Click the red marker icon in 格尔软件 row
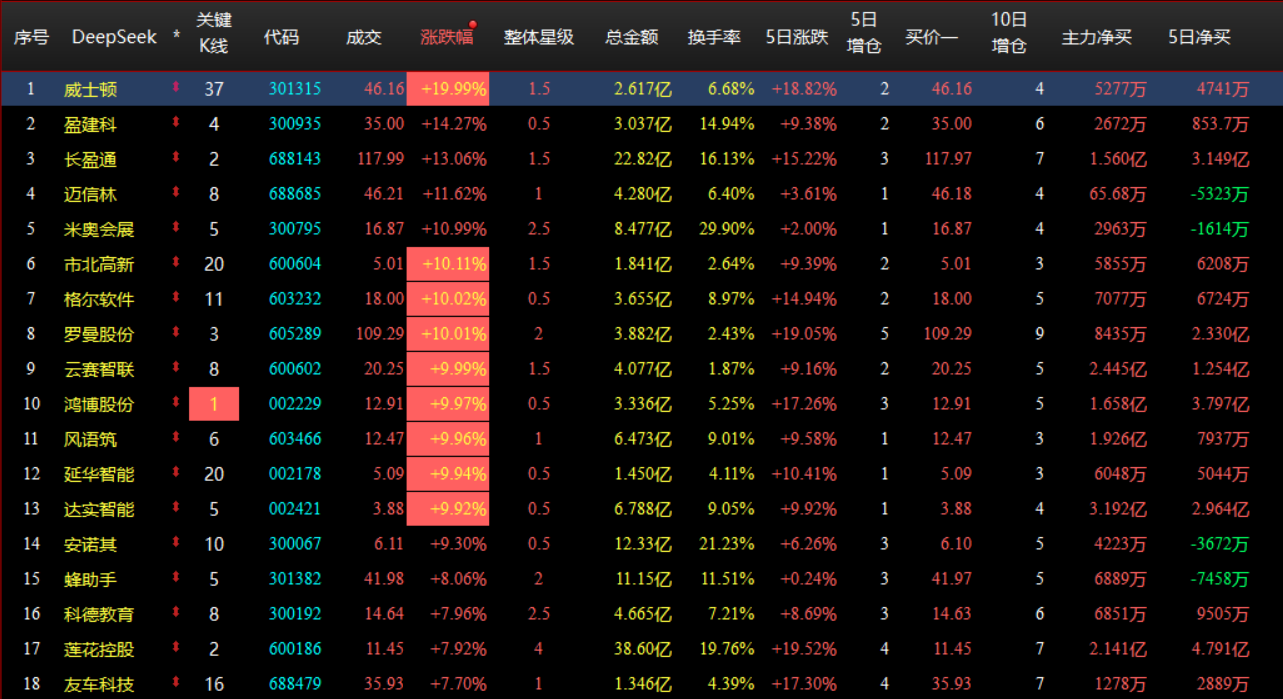1283x699 pixels. point(176,298)
